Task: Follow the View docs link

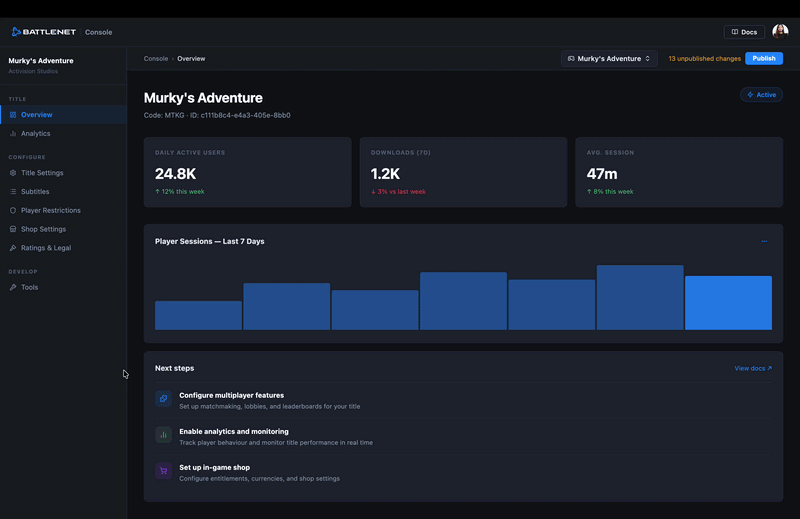Action: [753, 368]
